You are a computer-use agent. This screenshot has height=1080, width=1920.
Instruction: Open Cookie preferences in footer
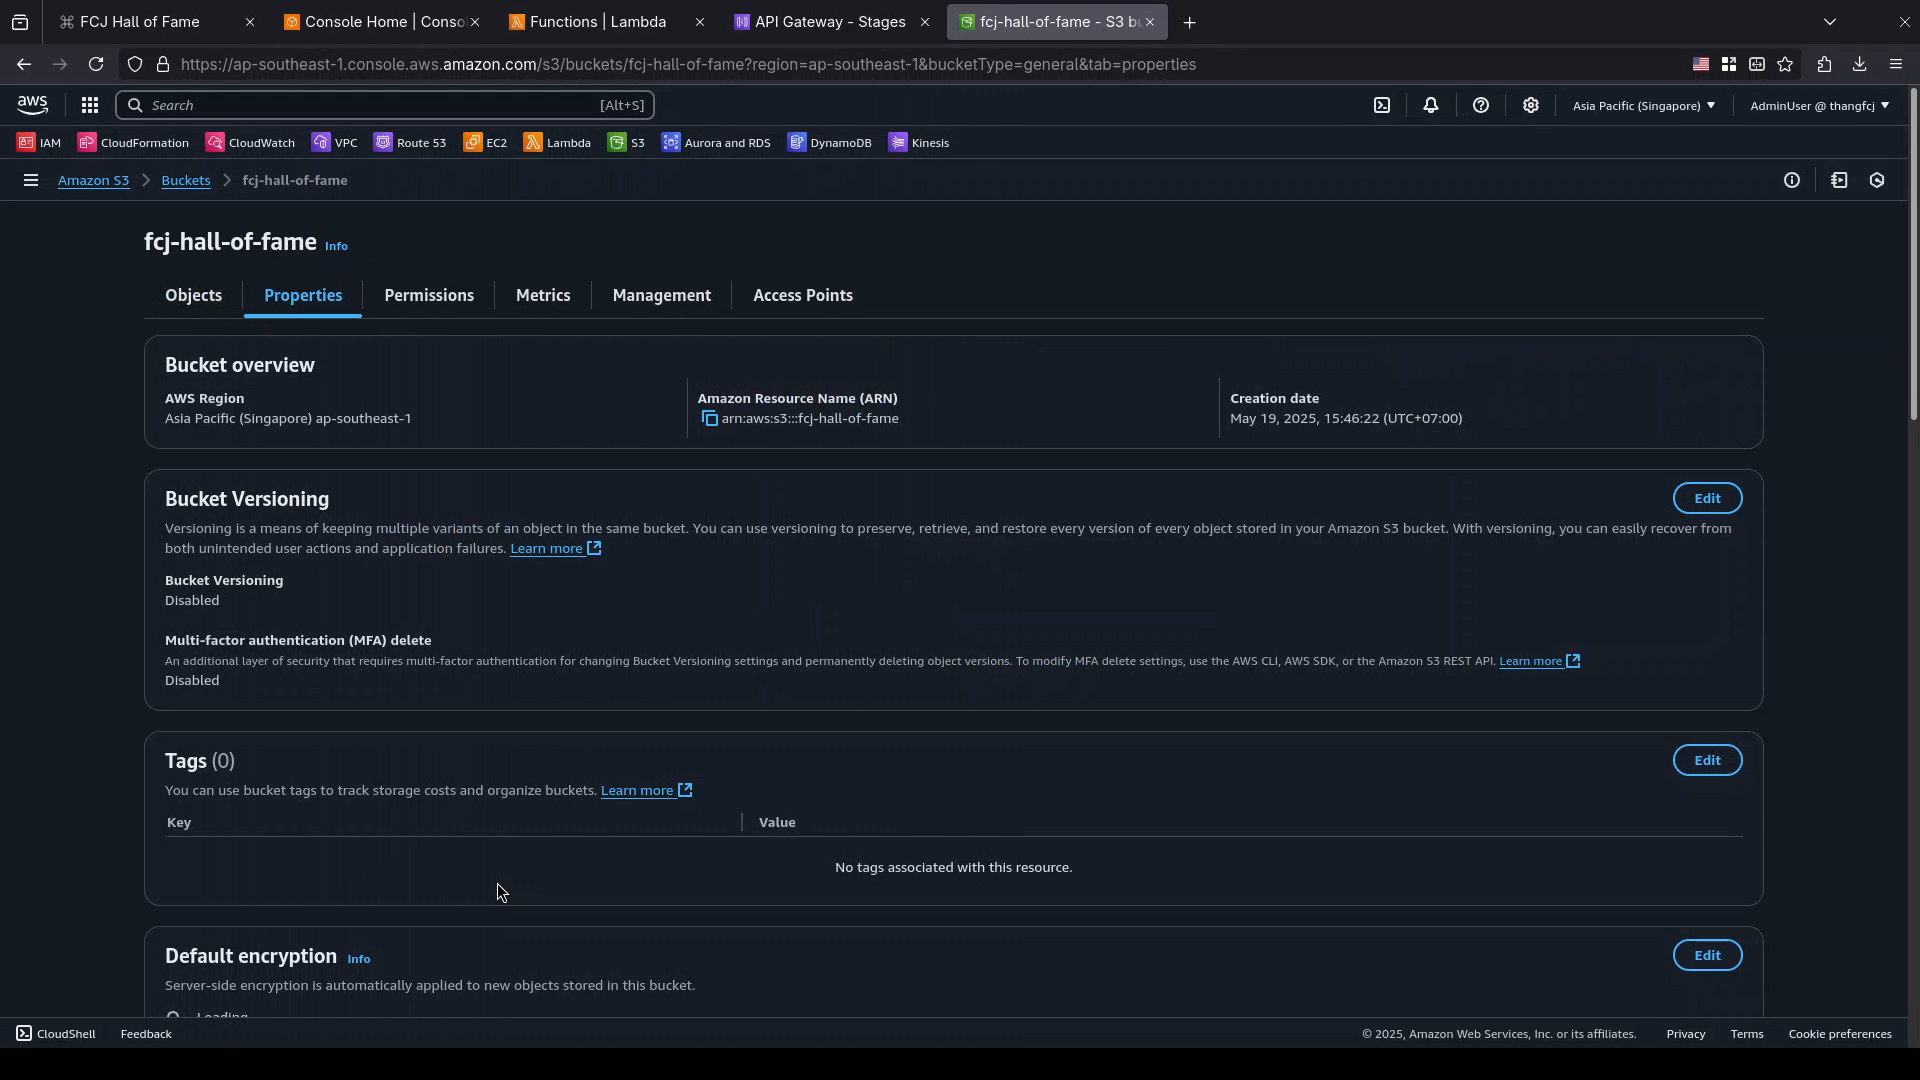[1840, 1034]
